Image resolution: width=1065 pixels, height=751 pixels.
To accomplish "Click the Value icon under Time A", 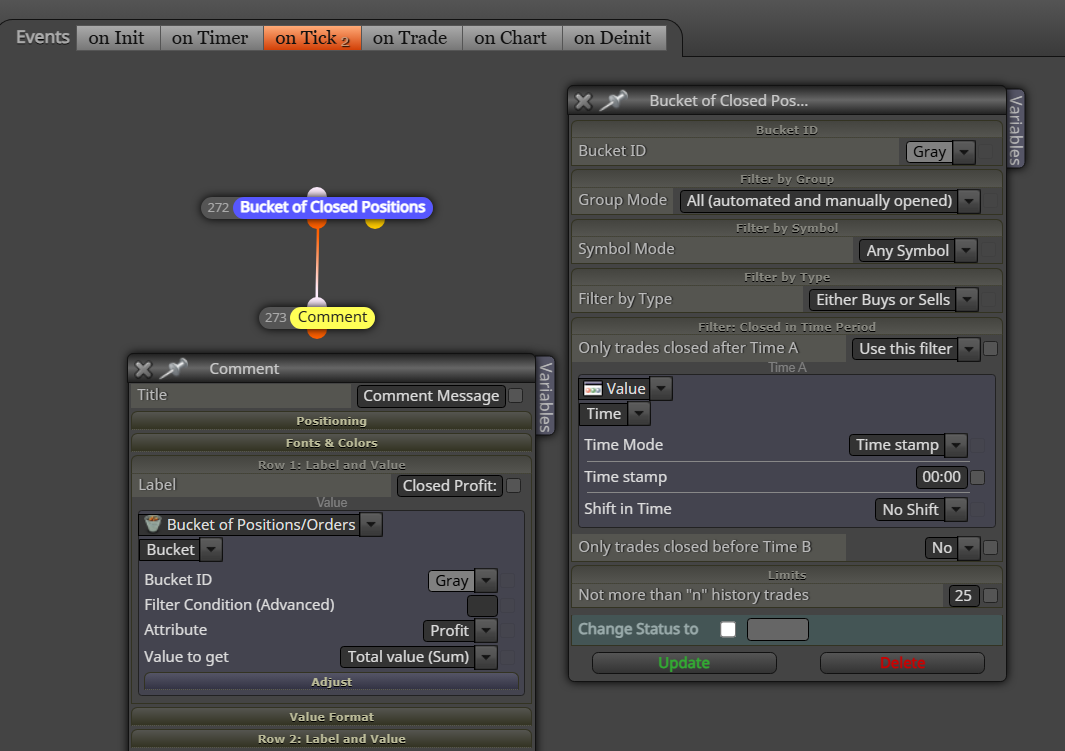I will pyautogui.click(x=593, y=388).
